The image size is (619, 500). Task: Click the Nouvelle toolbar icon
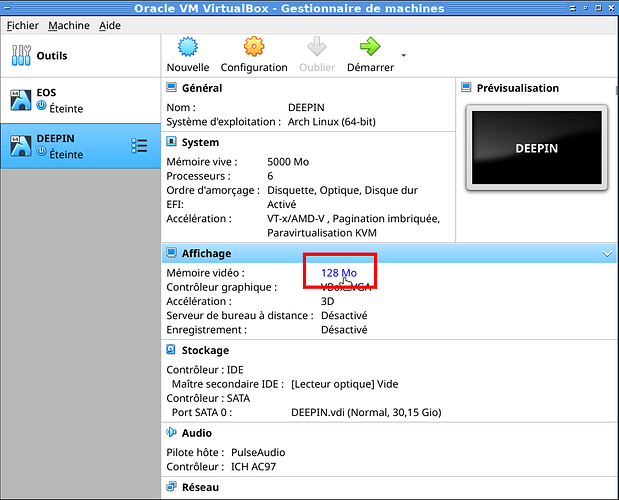(x=188, y=47)
